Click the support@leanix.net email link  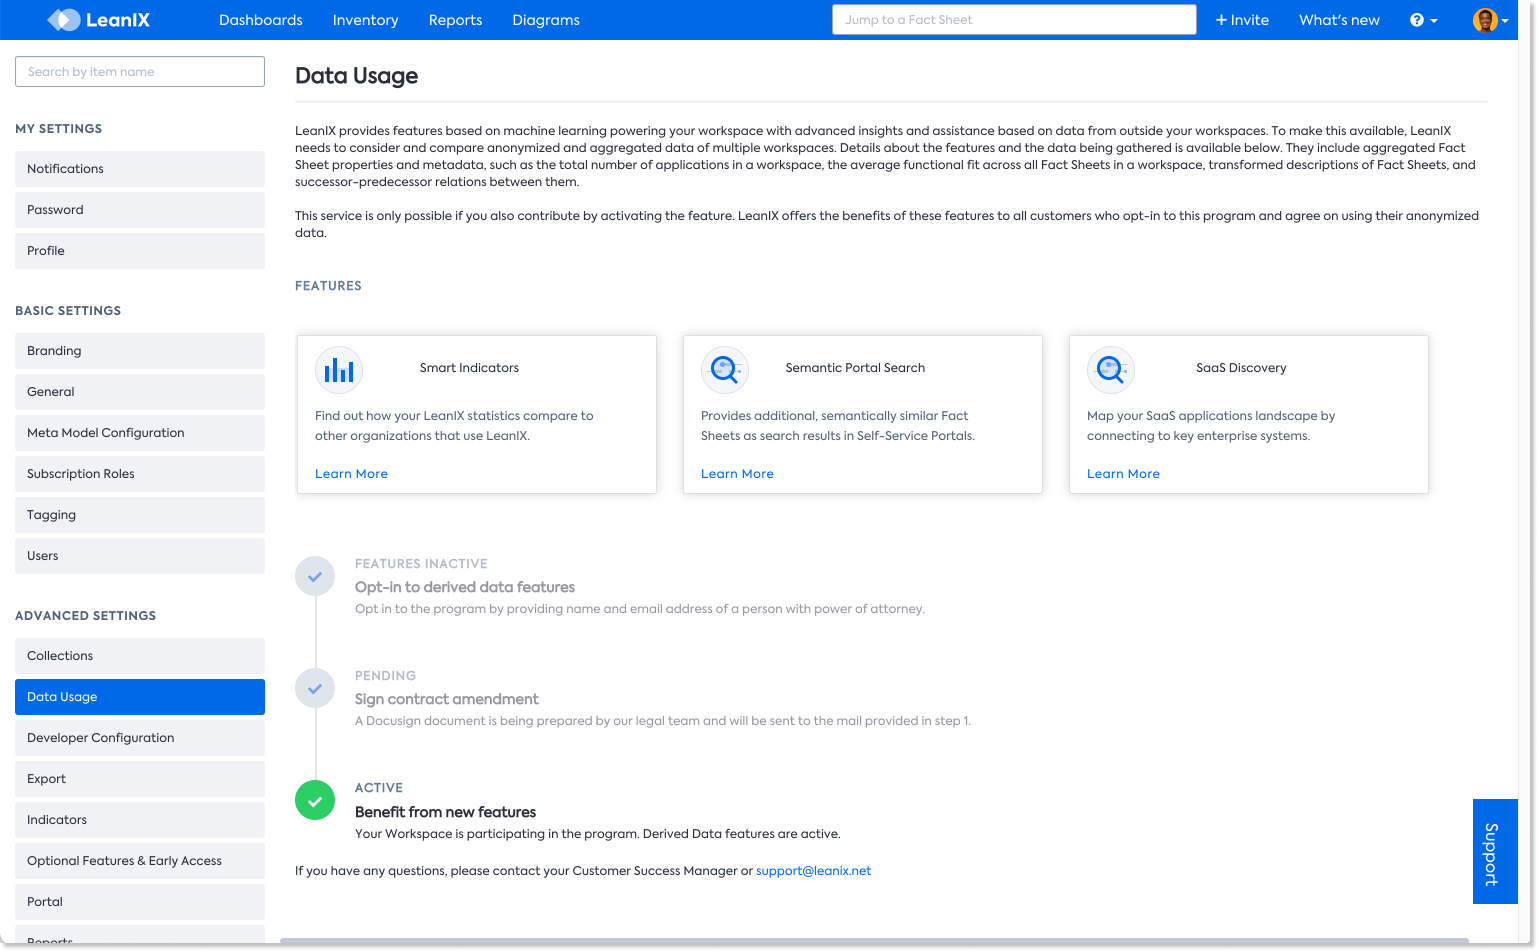813,871
